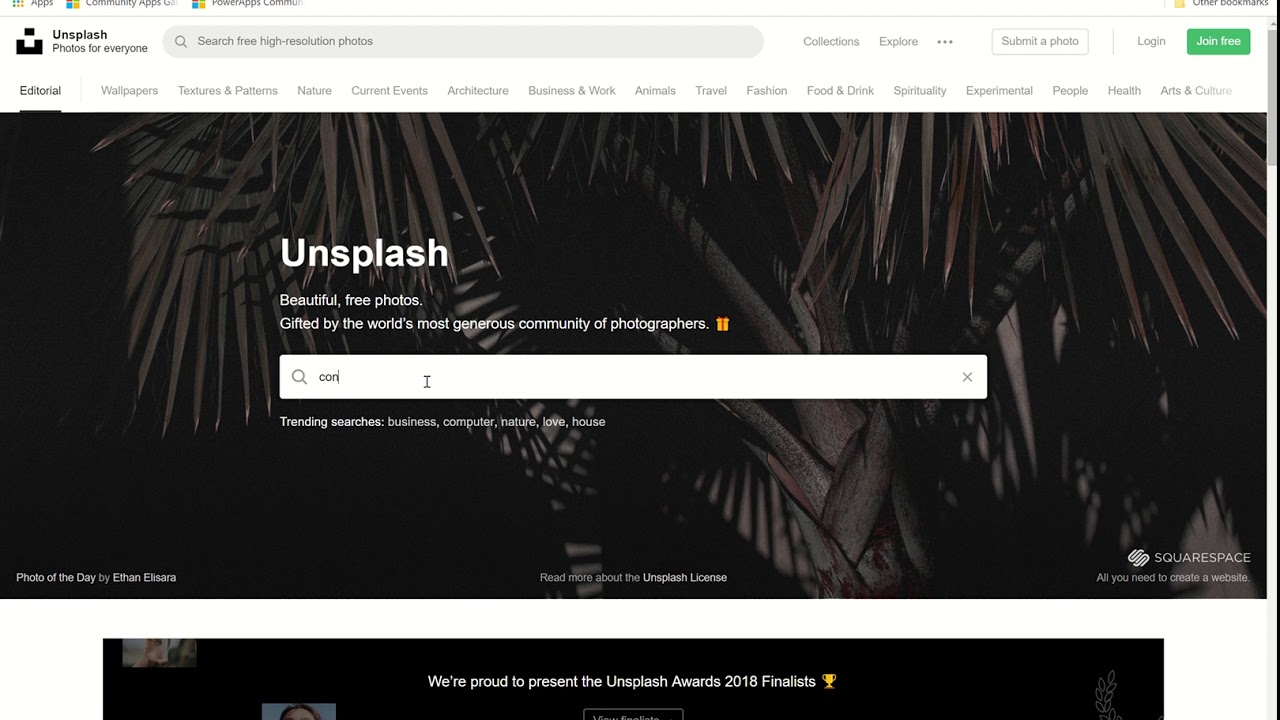Image resolution: width=1280 pixels, height=720 pixels.
Task: Select the Editorial tab
Action: point(40,91)
